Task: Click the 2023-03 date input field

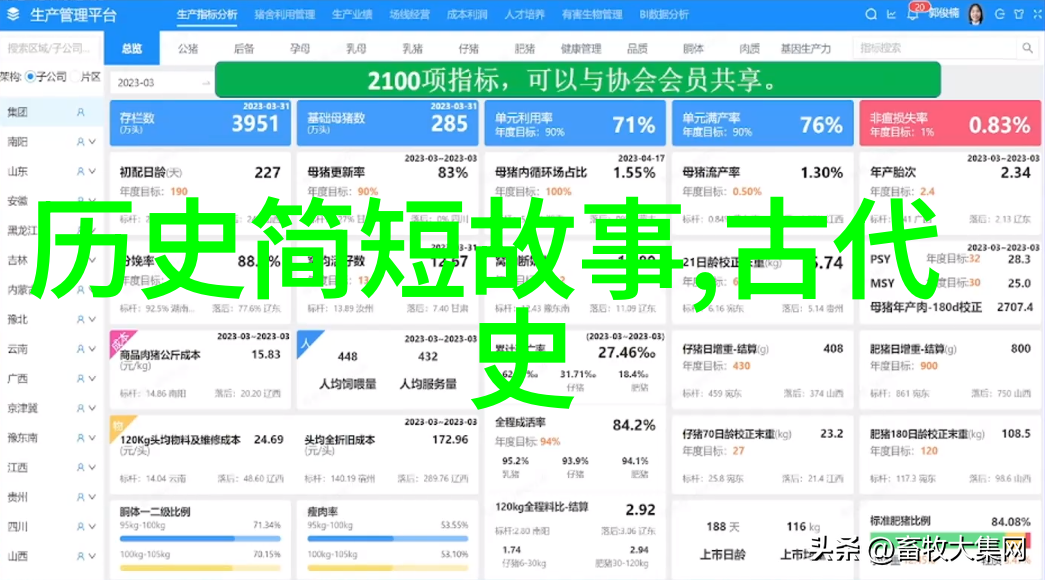Action: (160, 83)
